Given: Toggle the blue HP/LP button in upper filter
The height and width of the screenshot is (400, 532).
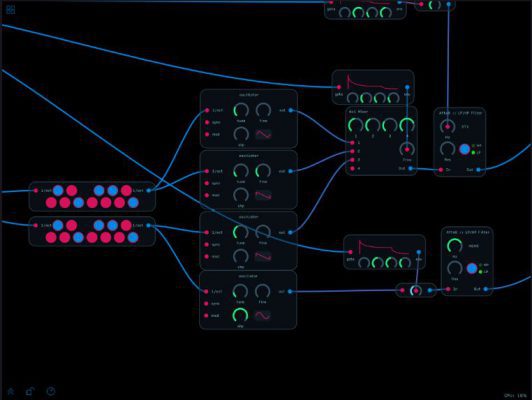Looking at the screenshot, I should pos(464,149).
